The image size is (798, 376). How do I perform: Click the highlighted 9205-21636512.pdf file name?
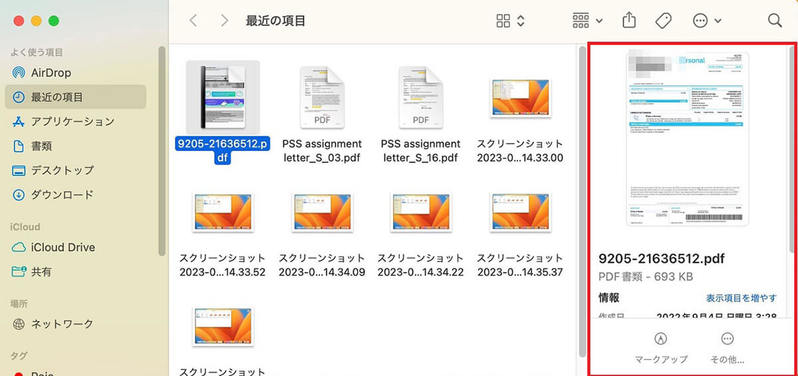(x=223, y=151)
